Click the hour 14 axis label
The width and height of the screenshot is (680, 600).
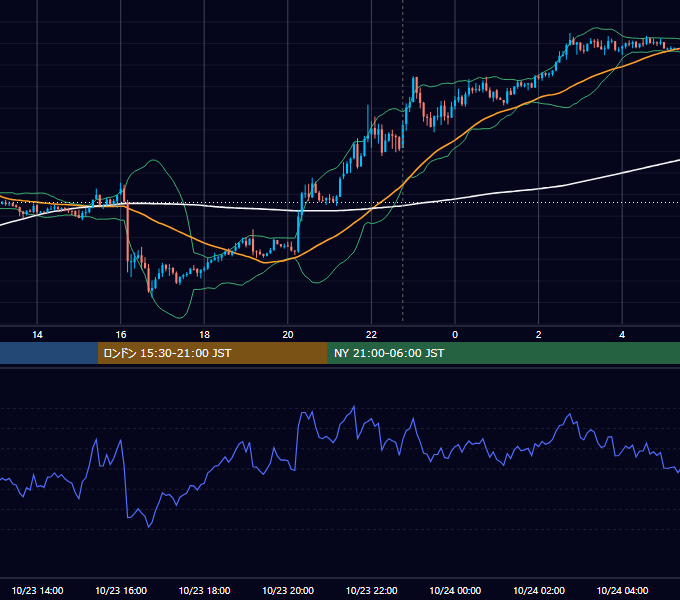coord(37,335)
